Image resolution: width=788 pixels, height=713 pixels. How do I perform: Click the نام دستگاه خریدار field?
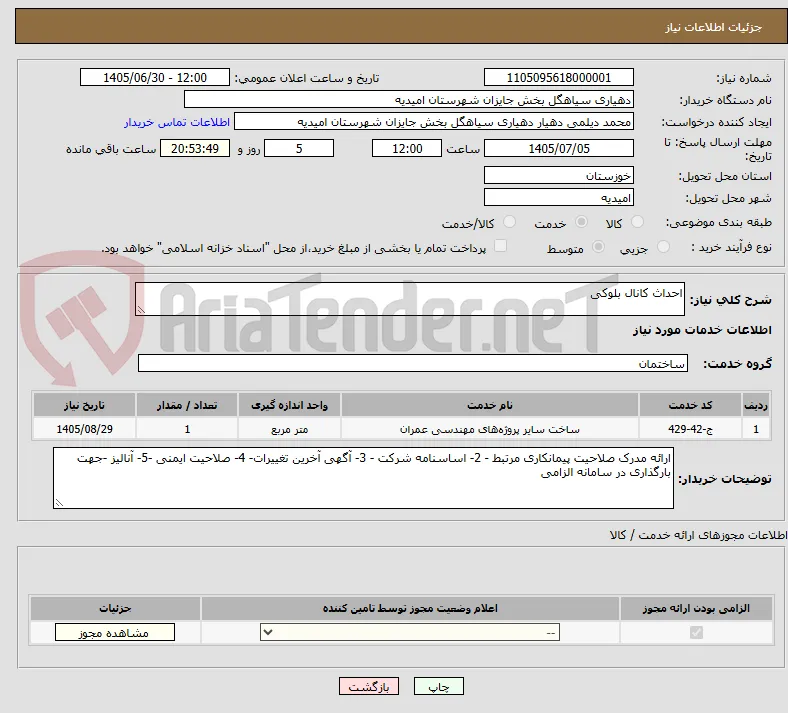pyautogui.click(x=409, y=99)
